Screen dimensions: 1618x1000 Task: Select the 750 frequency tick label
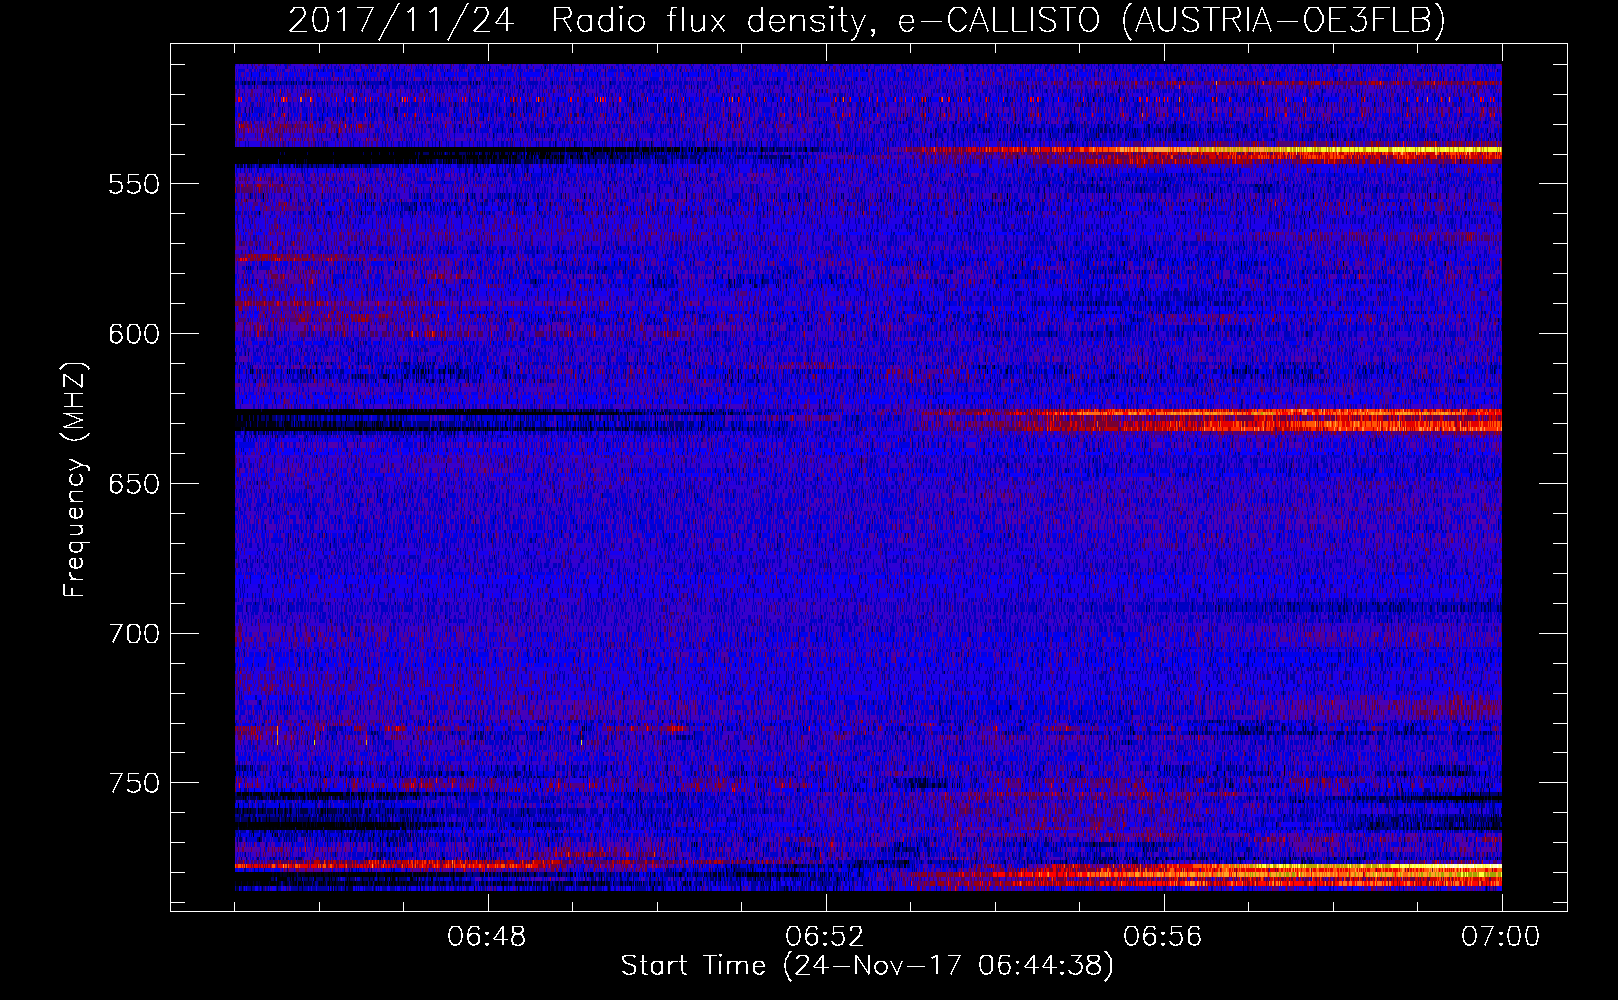click(x=134, y=783)
